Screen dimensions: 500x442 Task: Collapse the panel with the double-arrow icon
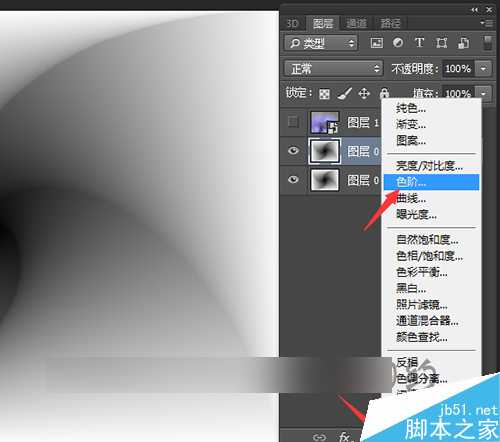coord(475,10)
